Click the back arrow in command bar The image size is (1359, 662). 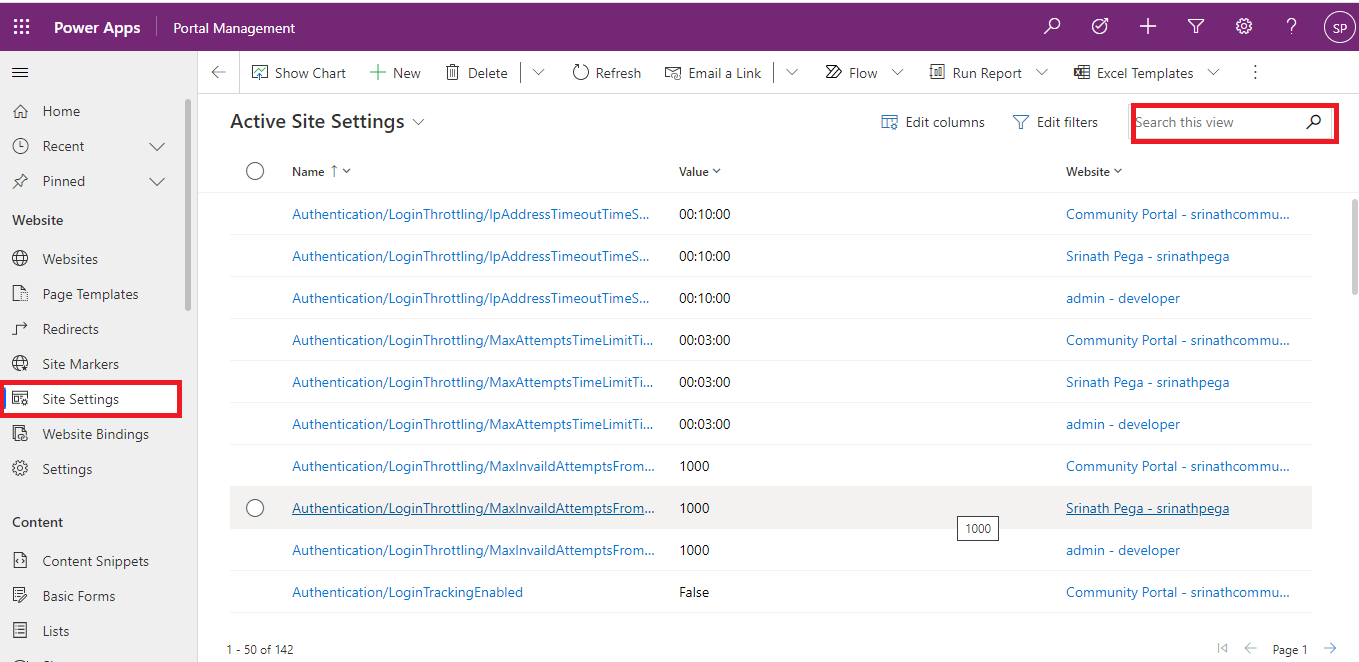219,73
